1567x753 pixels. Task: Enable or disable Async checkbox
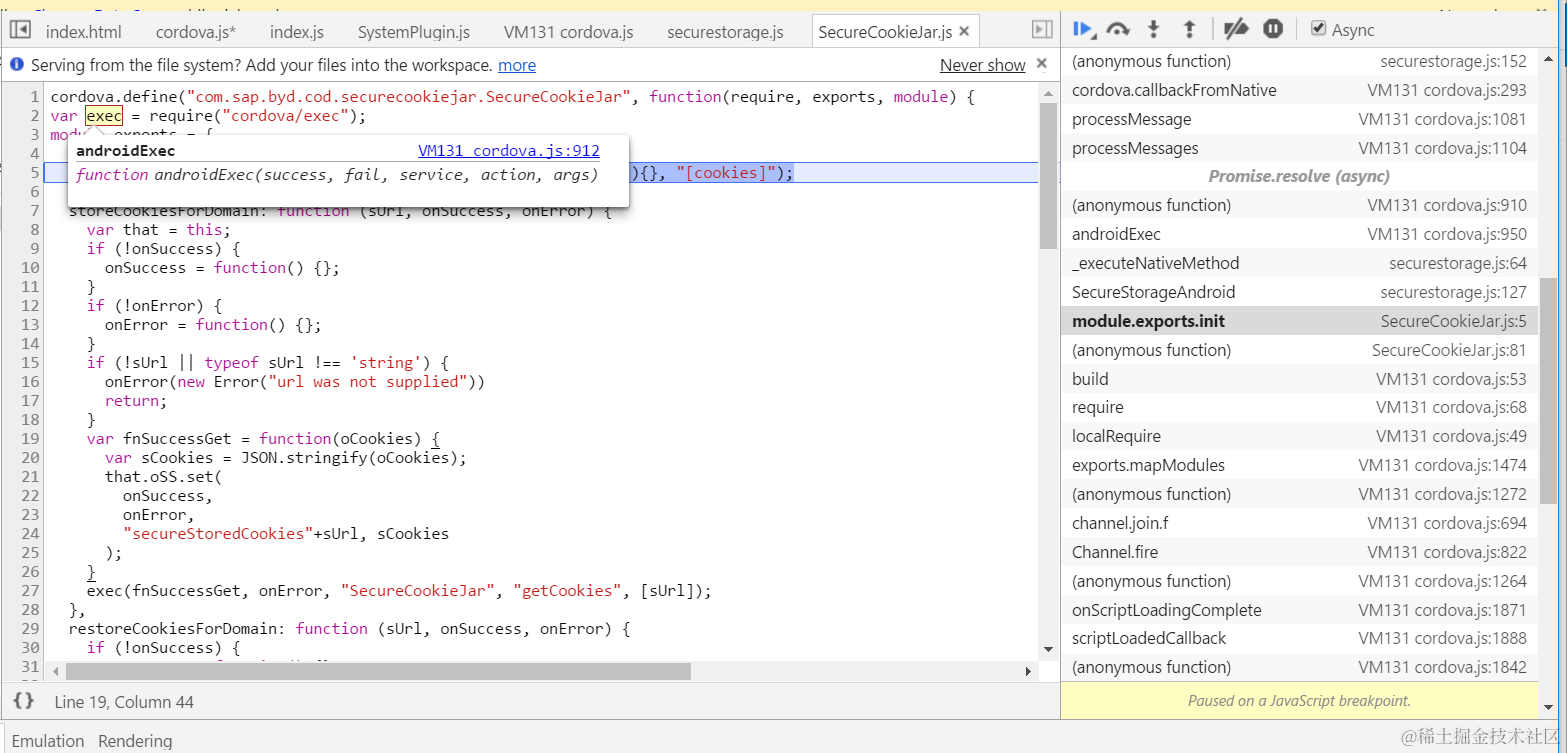[x=1319, y=29]
